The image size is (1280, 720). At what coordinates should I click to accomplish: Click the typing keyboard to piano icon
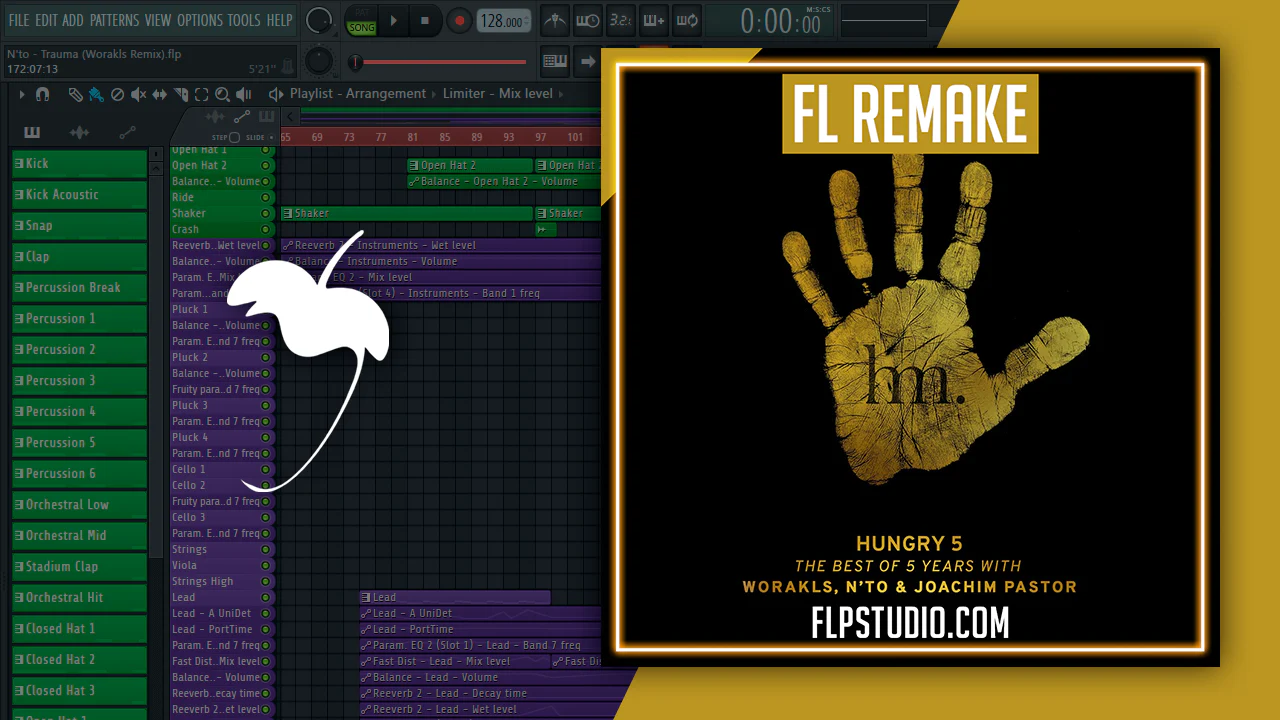tap(555, 61)
